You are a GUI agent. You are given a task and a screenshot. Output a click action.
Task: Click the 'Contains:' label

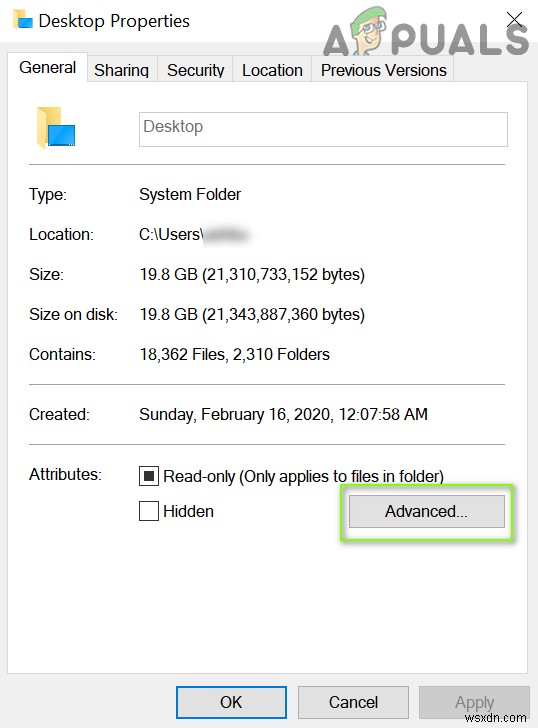(62, 354)
